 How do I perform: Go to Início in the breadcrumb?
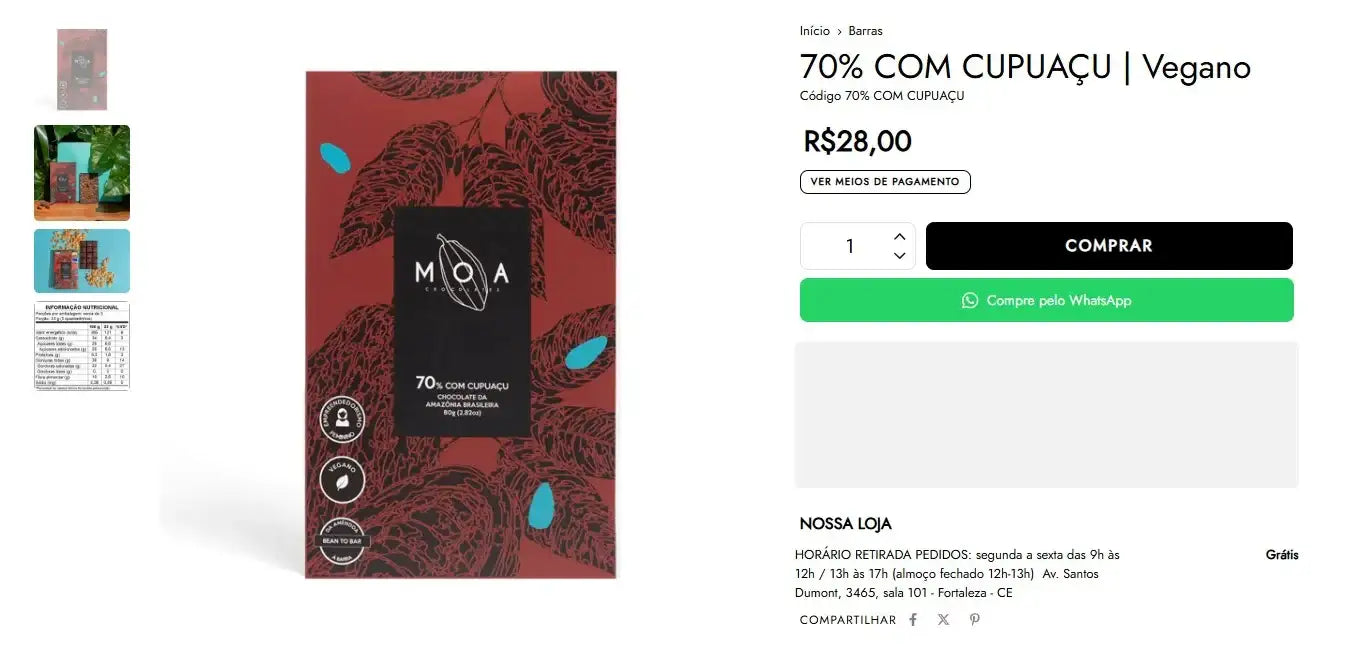point(814,31)
